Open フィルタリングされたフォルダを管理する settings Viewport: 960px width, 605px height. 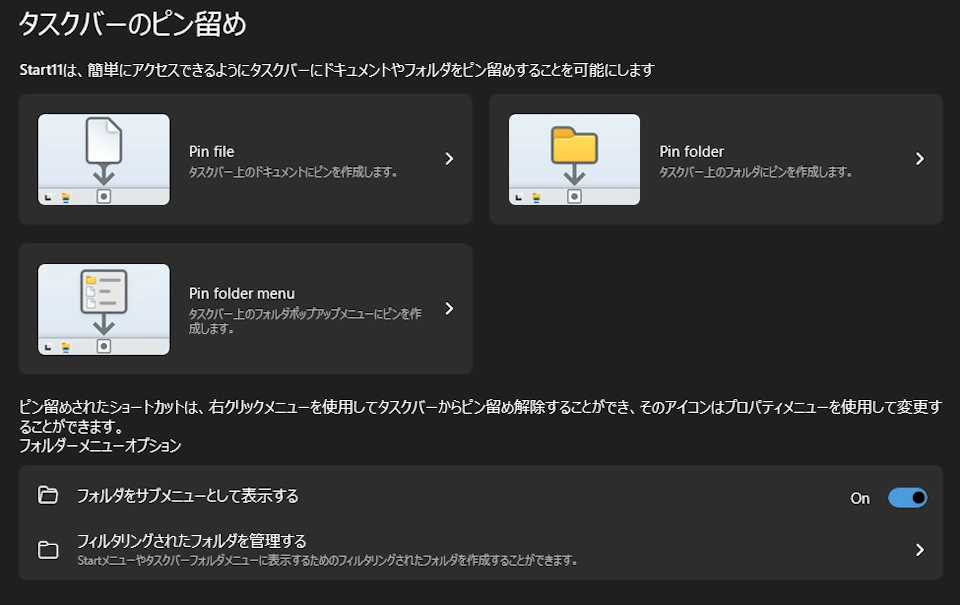[x=481, y=550]
